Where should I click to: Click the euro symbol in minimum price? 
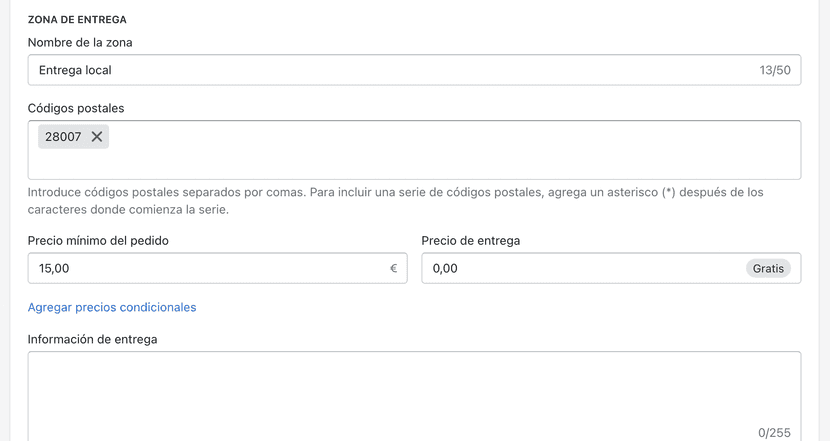click(393, 268)
